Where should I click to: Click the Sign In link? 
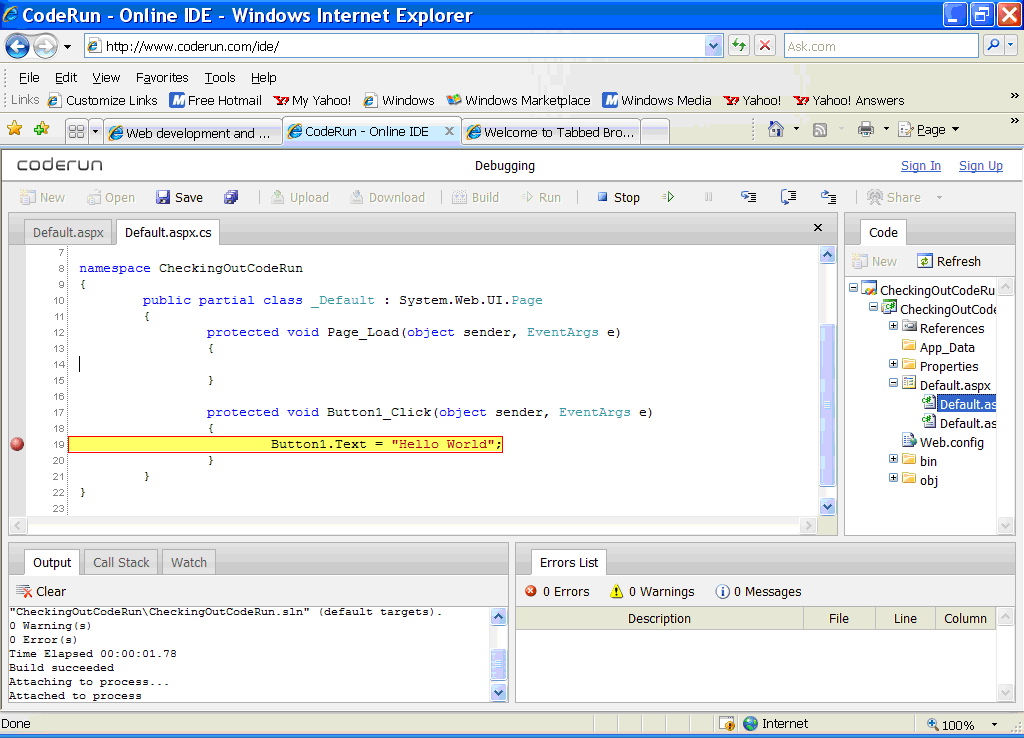tap(921, 166)
